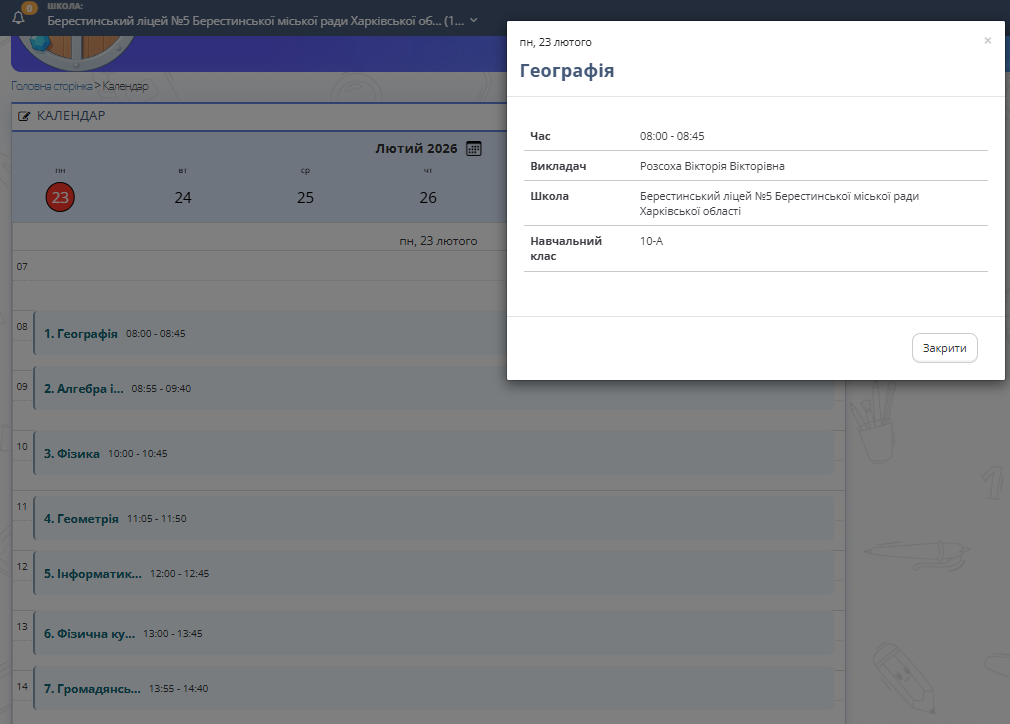Go to Головна сторінка breadcrumb link
Image resolution: width=1010 pixels, height=724 pixels.
tap(51, 86)
